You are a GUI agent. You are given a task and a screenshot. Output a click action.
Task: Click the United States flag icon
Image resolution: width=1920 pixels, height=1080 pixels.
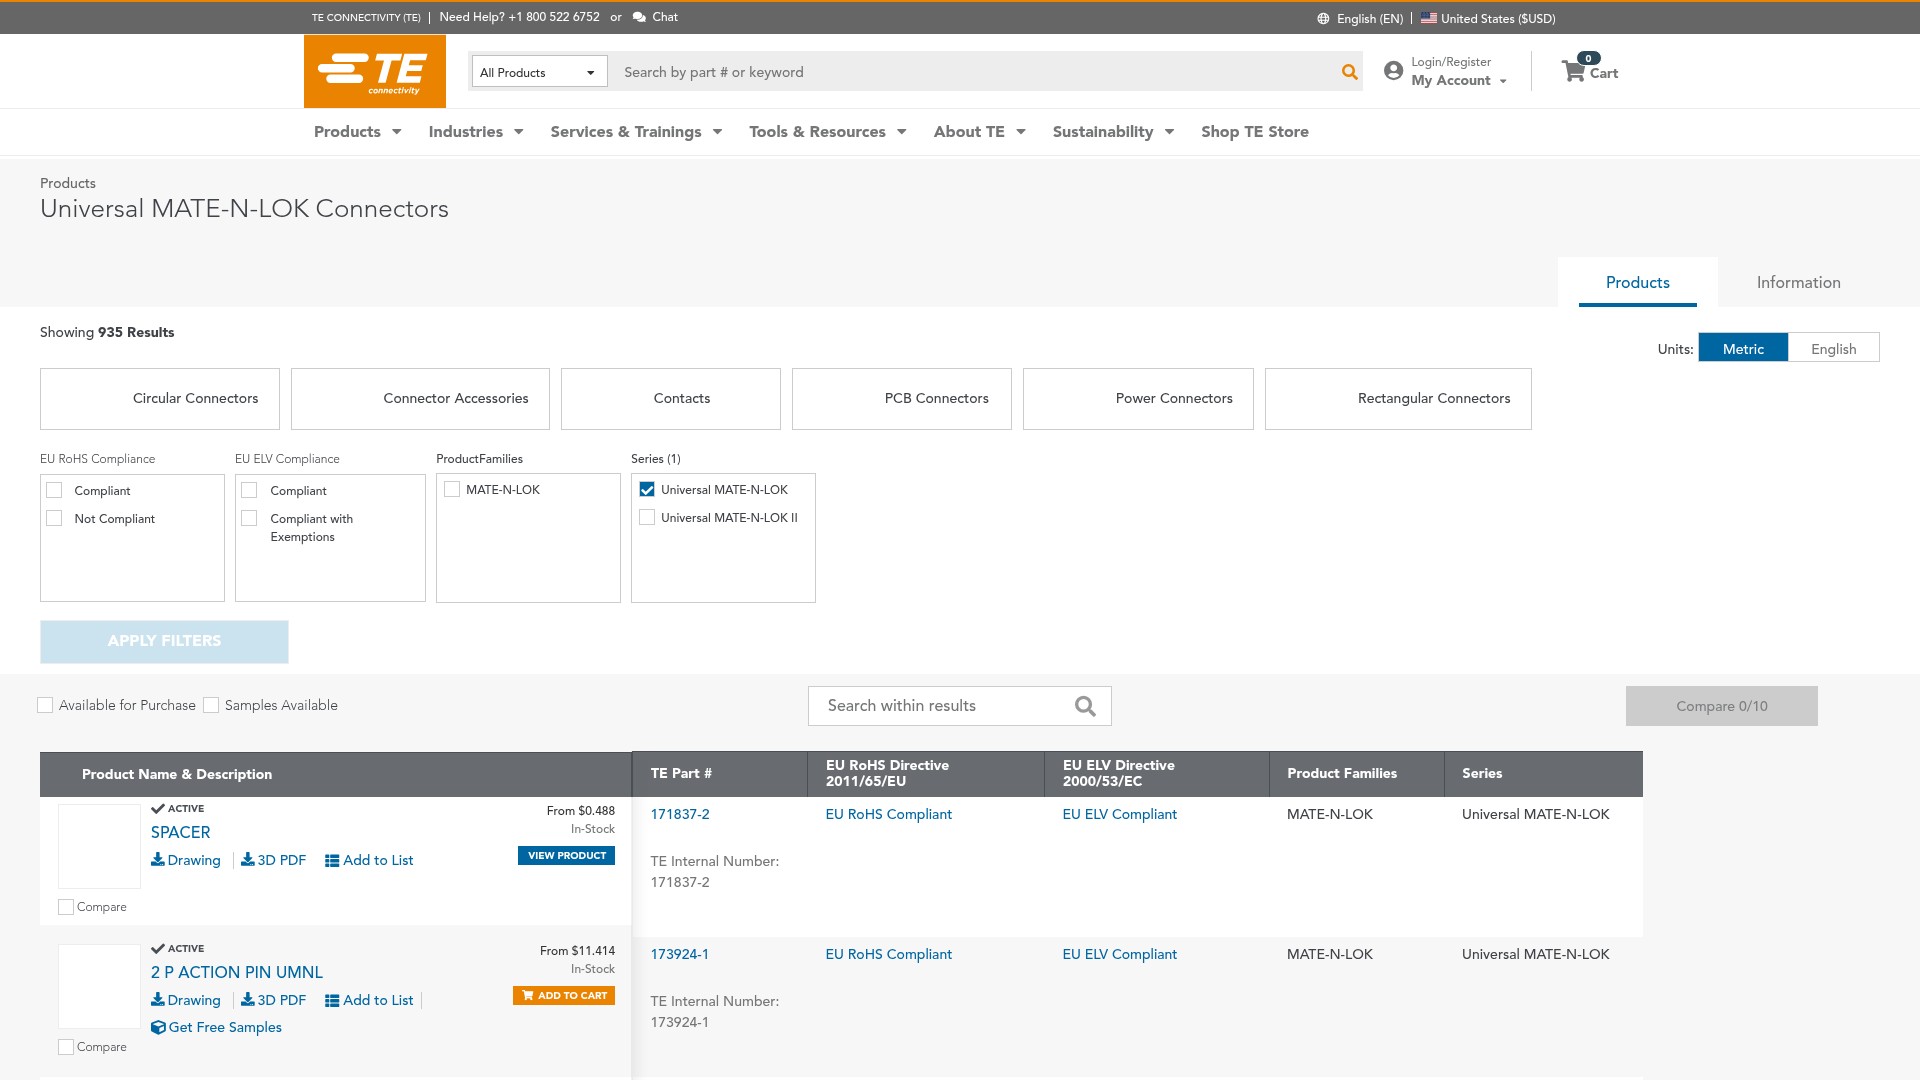[x=1429, y=18]
